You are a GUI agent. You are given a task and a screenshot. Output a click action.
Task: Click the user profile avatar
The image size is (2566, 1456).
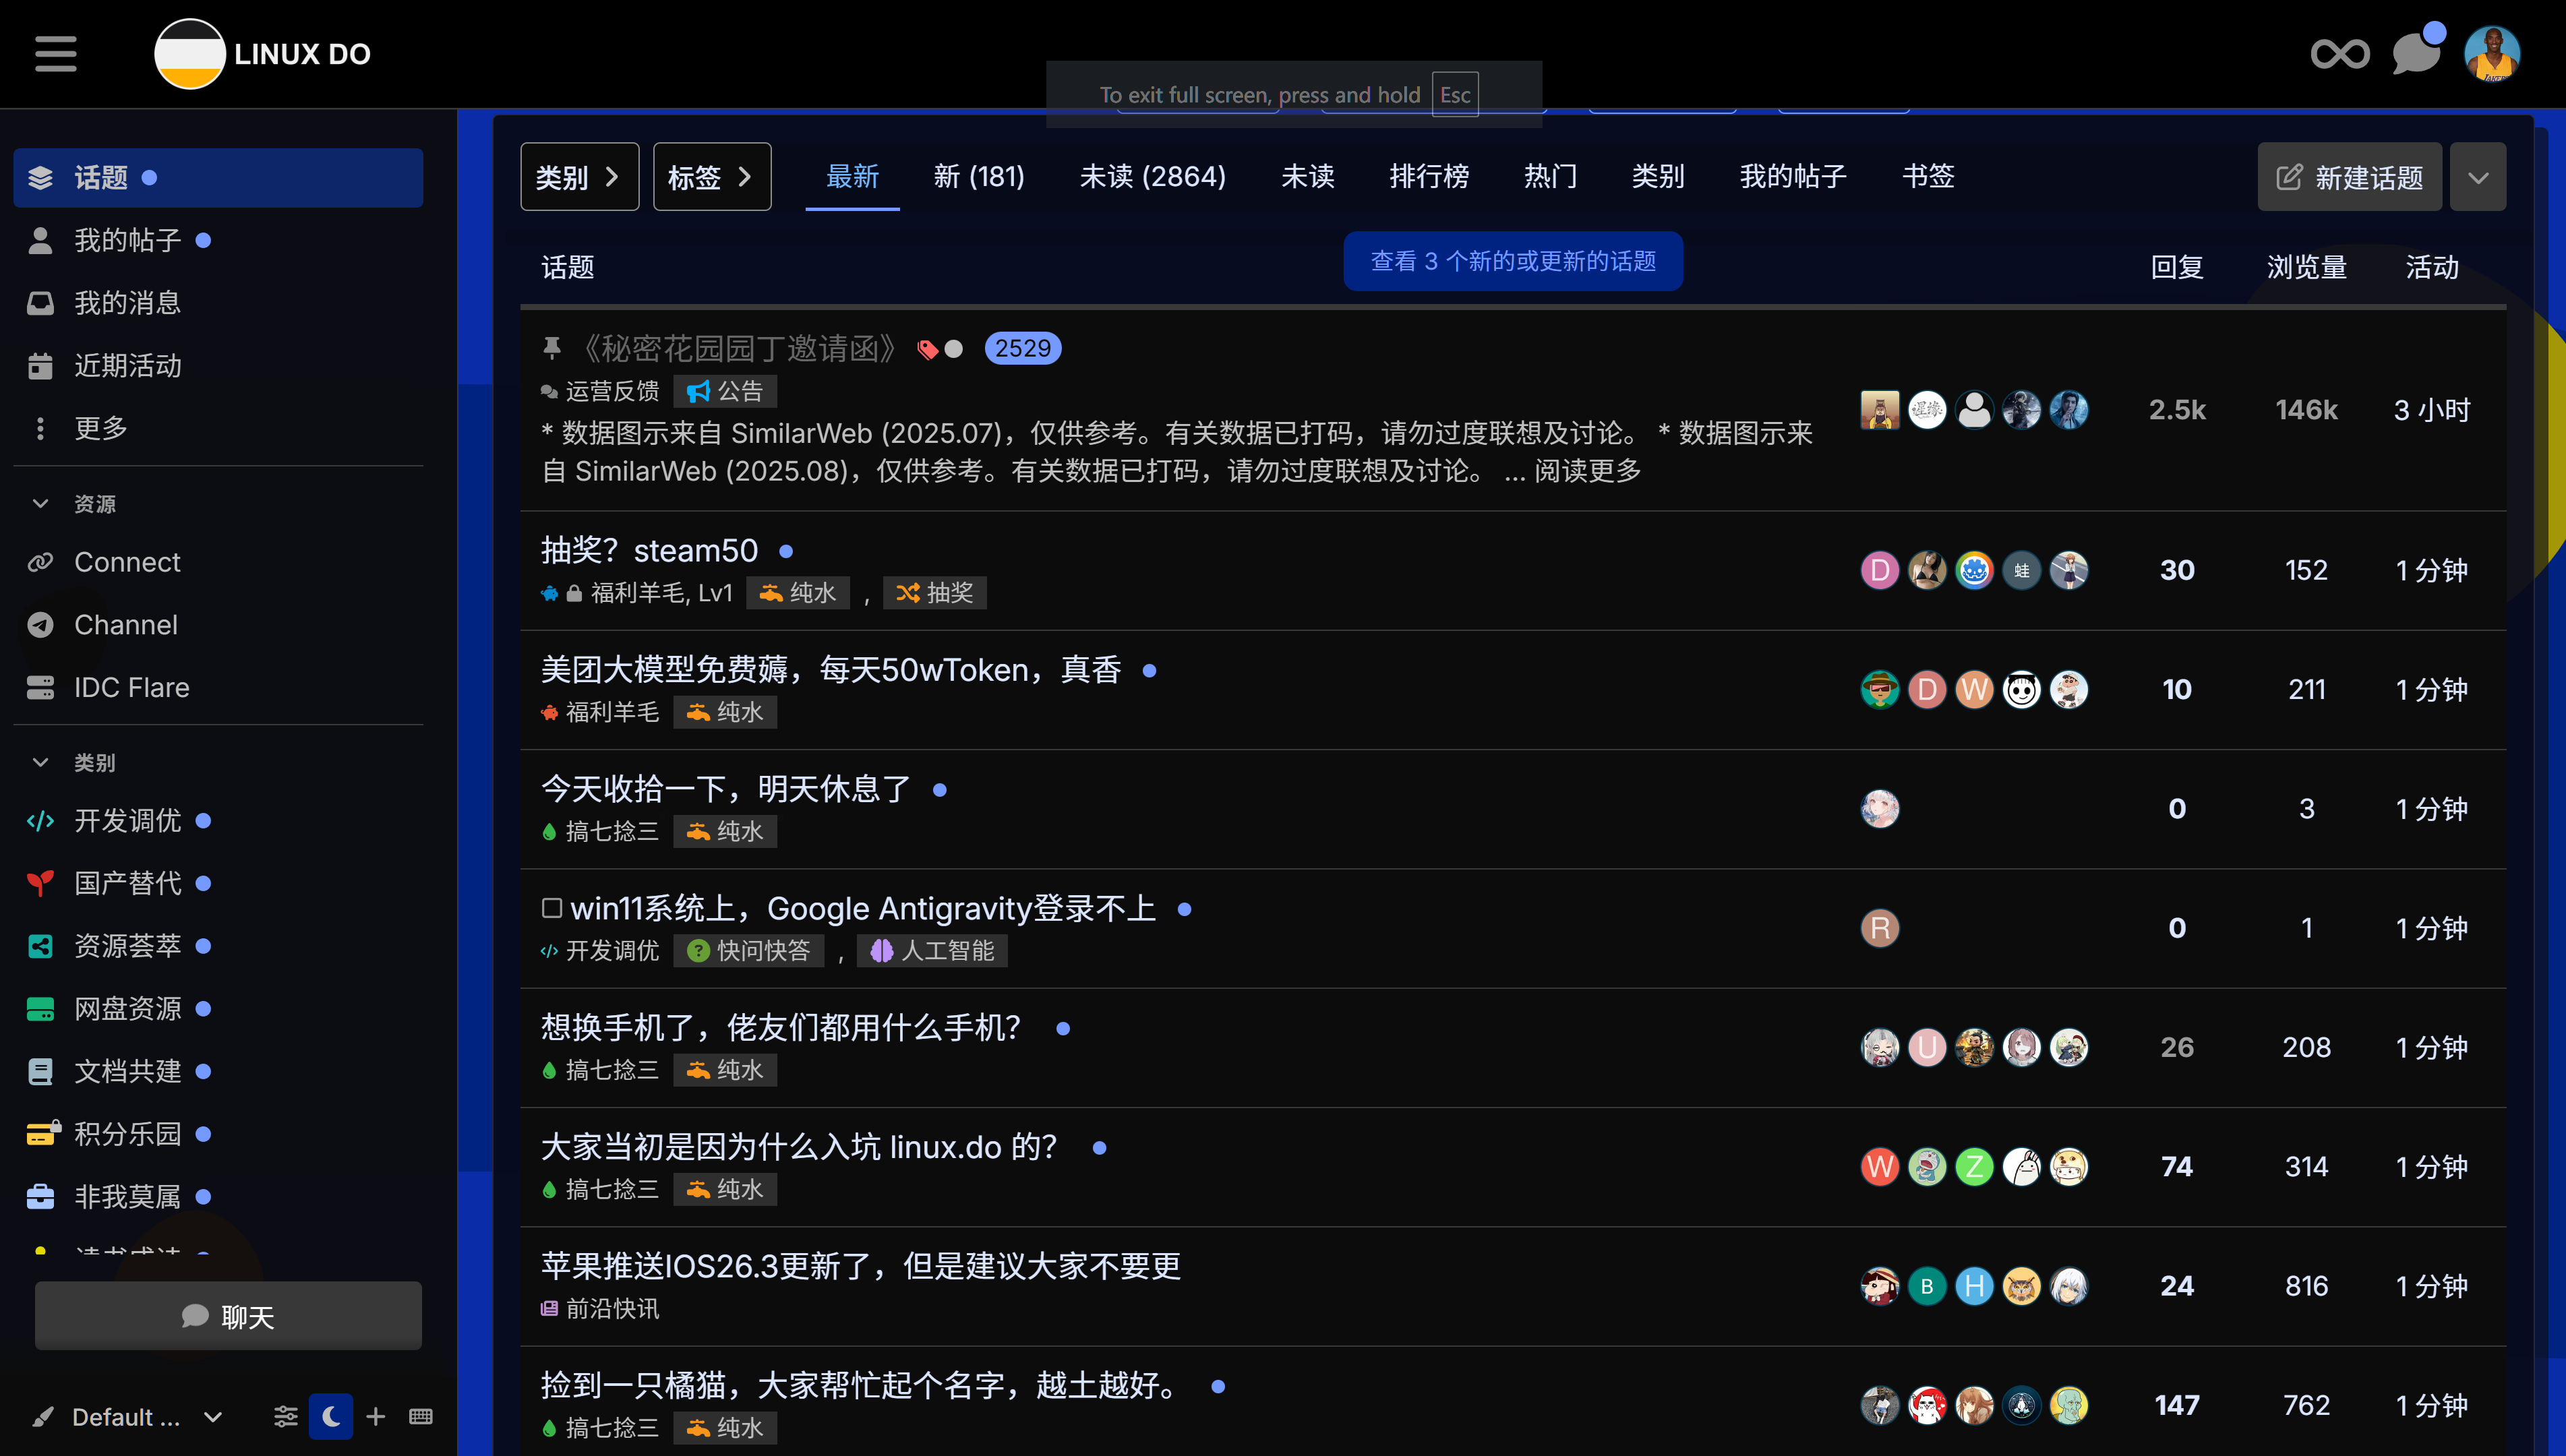(x=2491, y=54)
